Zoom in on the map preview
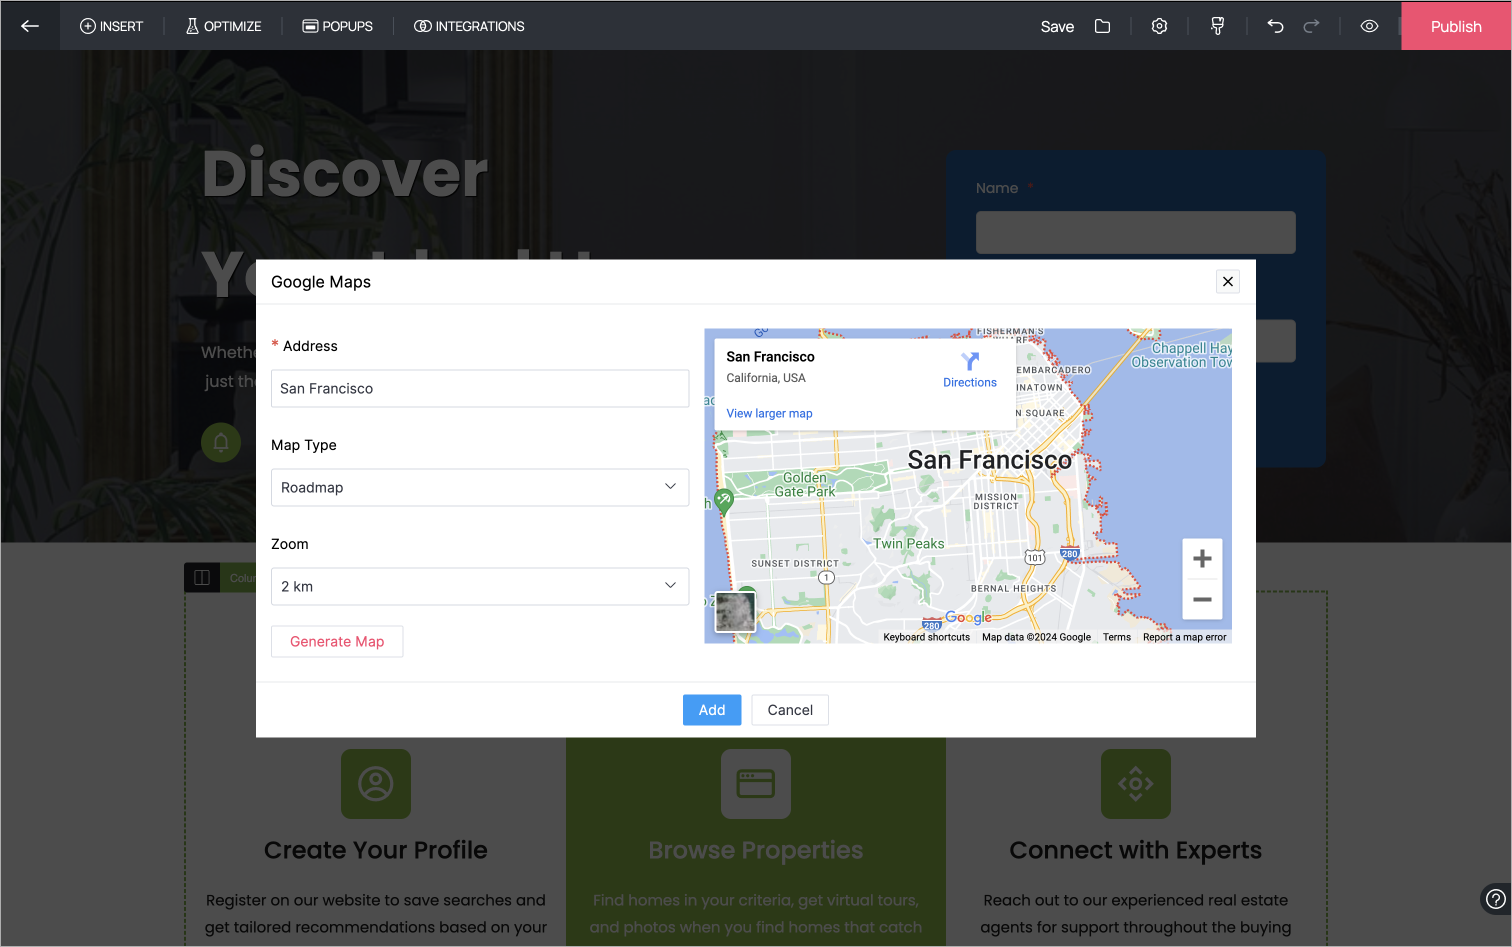The height and width of the screenshot is (947, 1512). pos(1202,559)
